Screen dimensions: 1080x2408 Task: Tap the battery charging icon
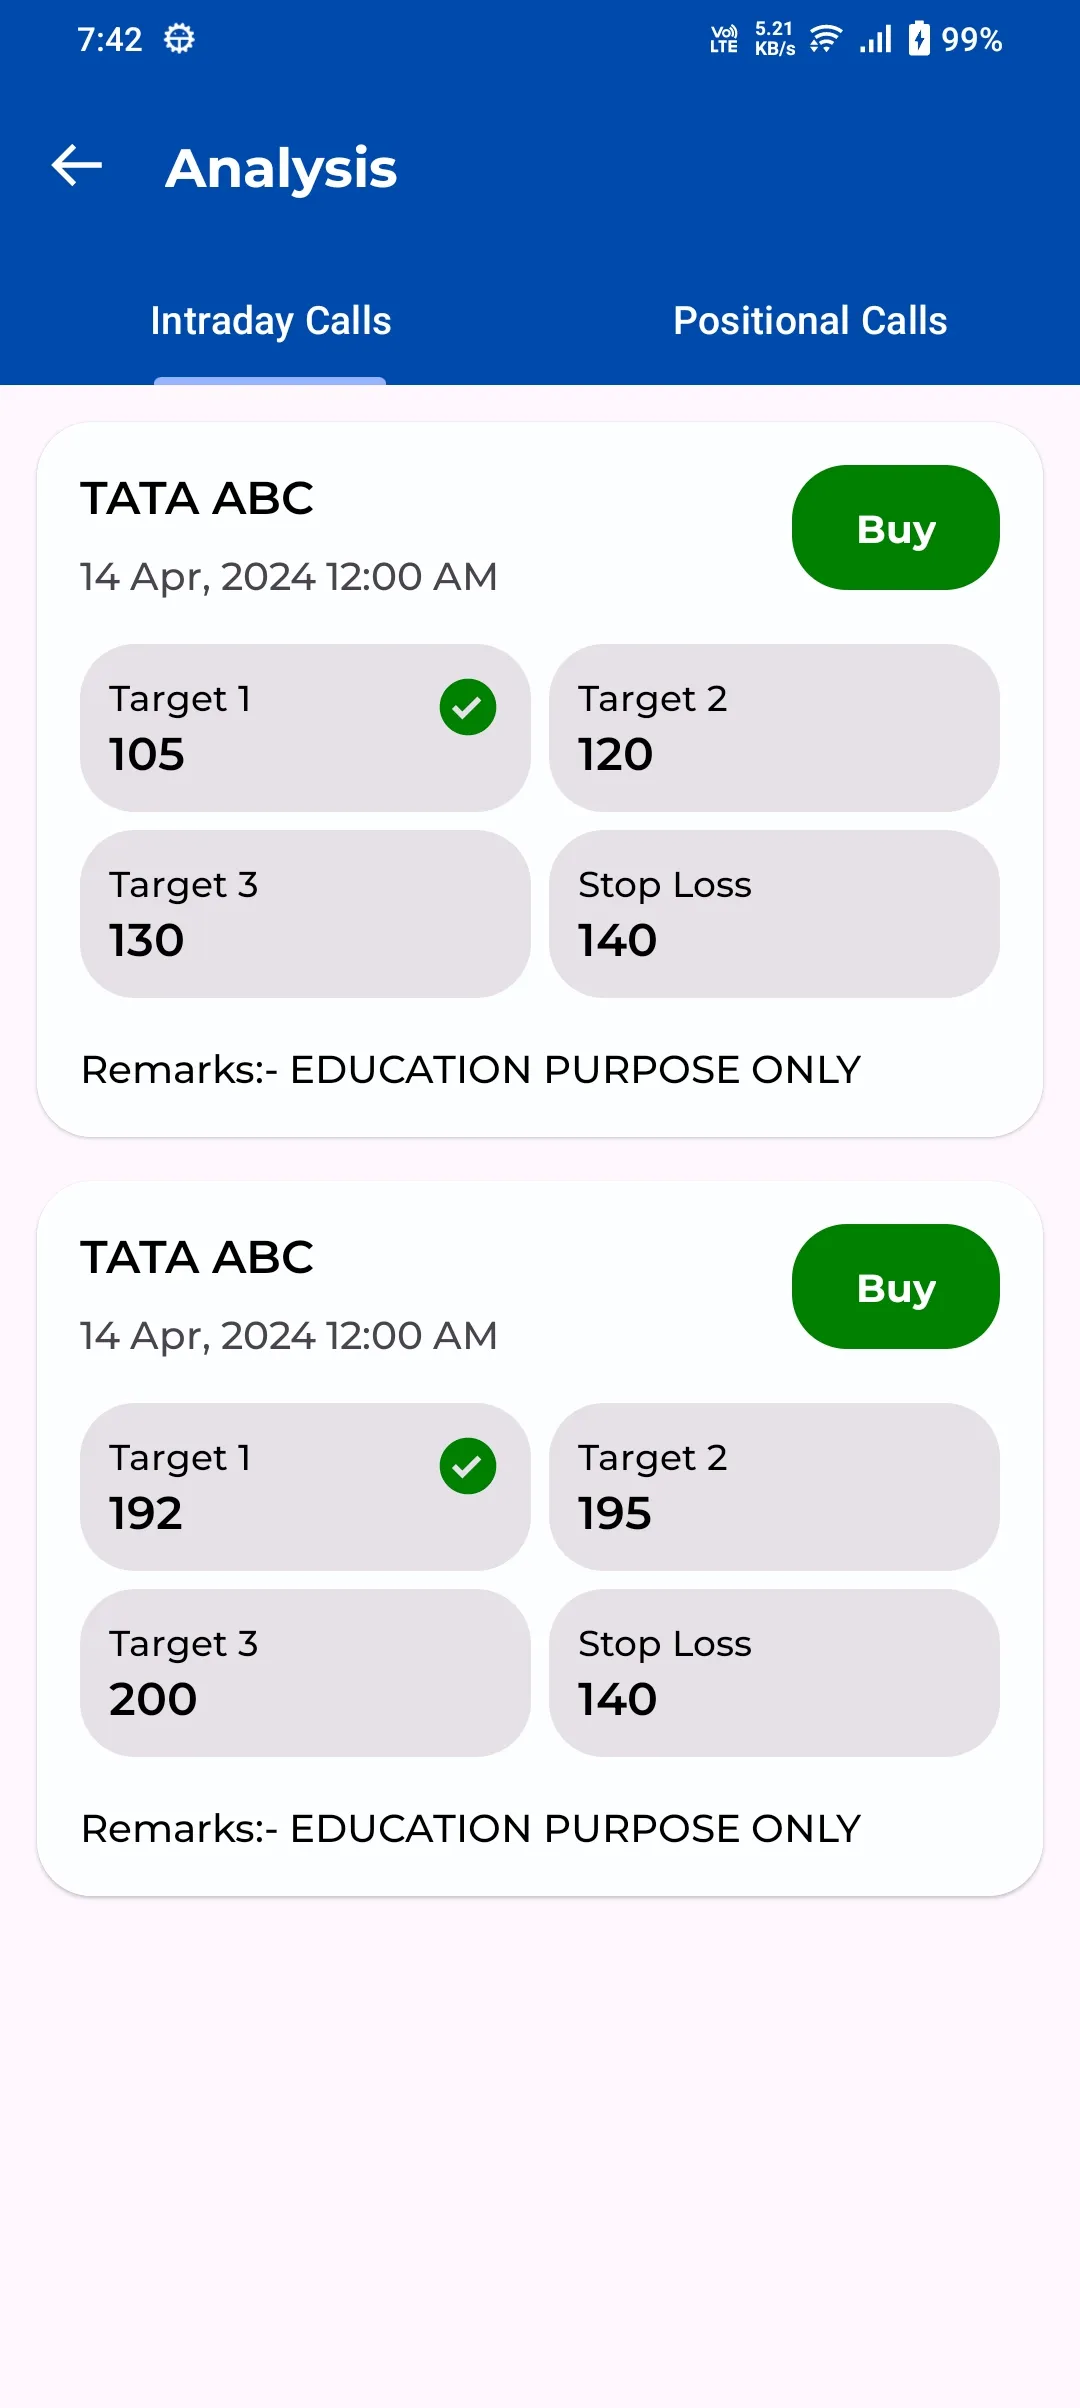pos(919,39)
